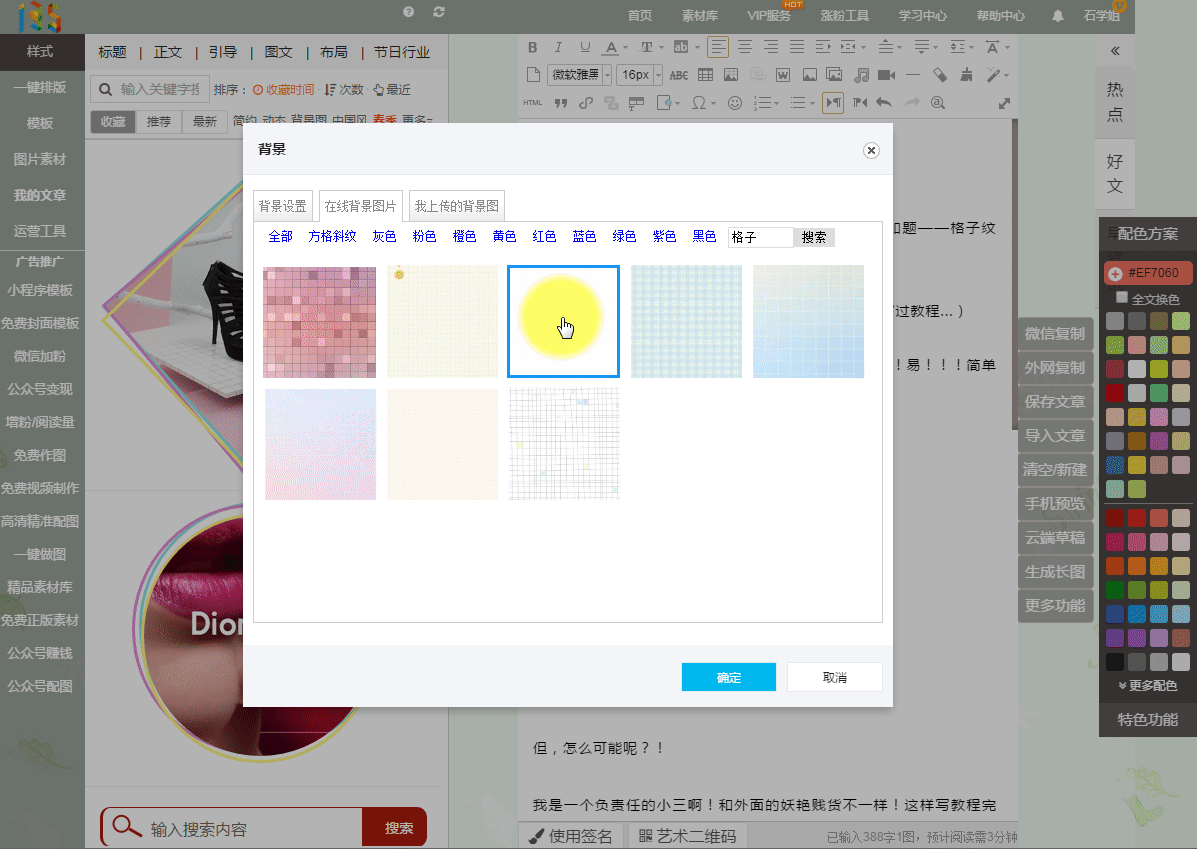Toggle left text alignment button
The width and height of the screenshot is (1197, 849).
click(718, 47)
